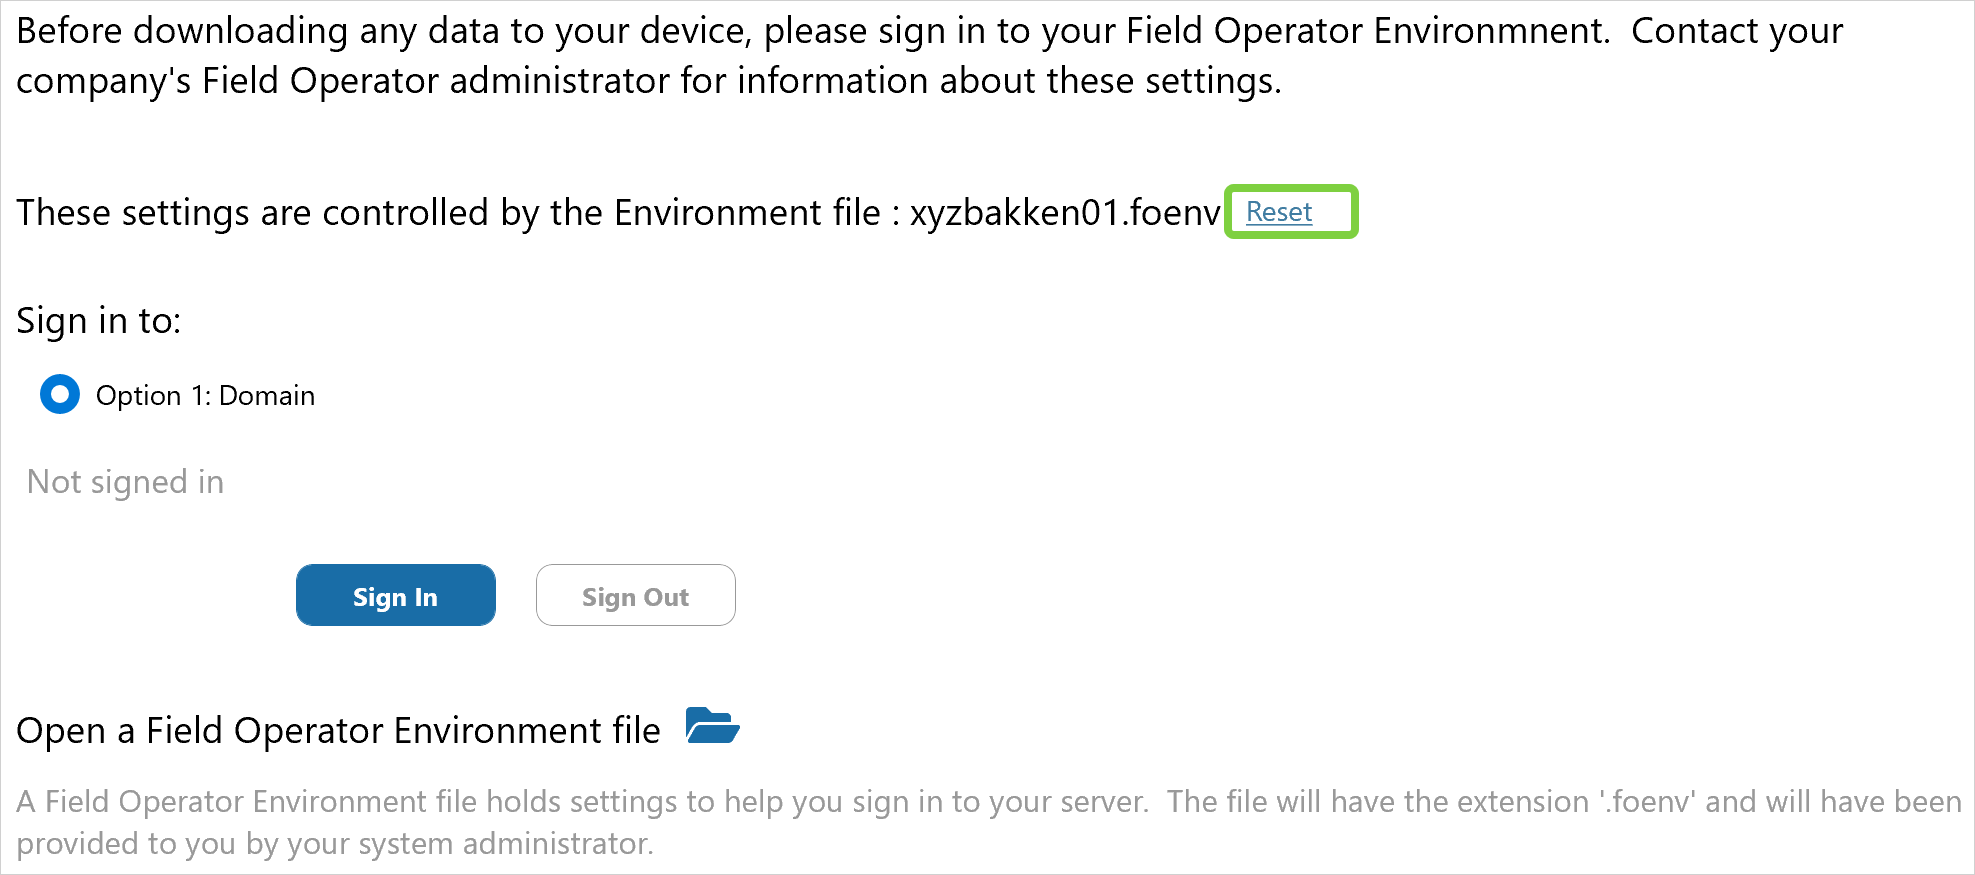Click the Reset link

tap(1278, 212)
